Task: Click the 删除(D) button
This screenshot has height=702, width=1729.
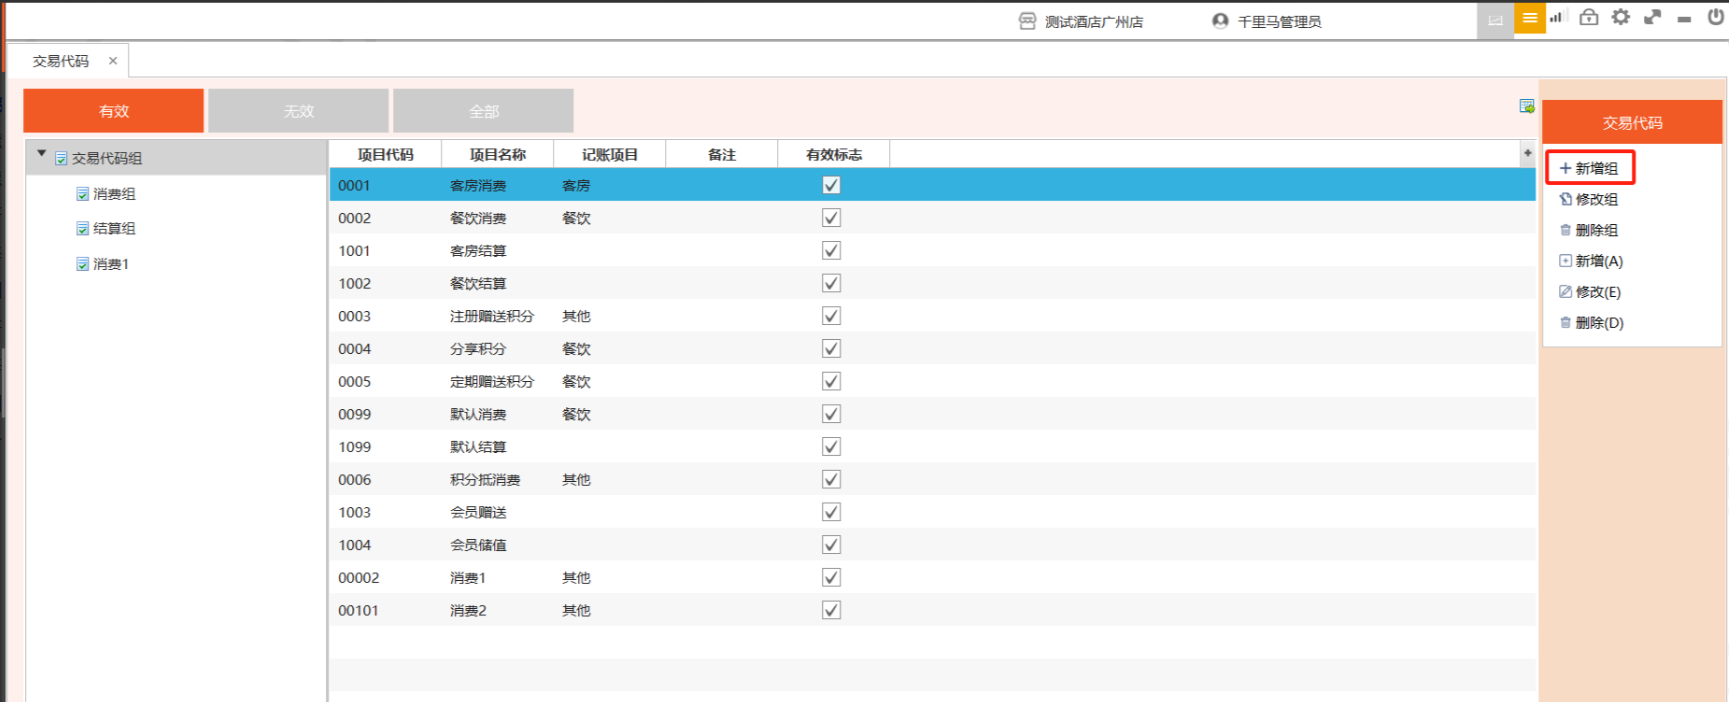Action: tap(1598, 323)
